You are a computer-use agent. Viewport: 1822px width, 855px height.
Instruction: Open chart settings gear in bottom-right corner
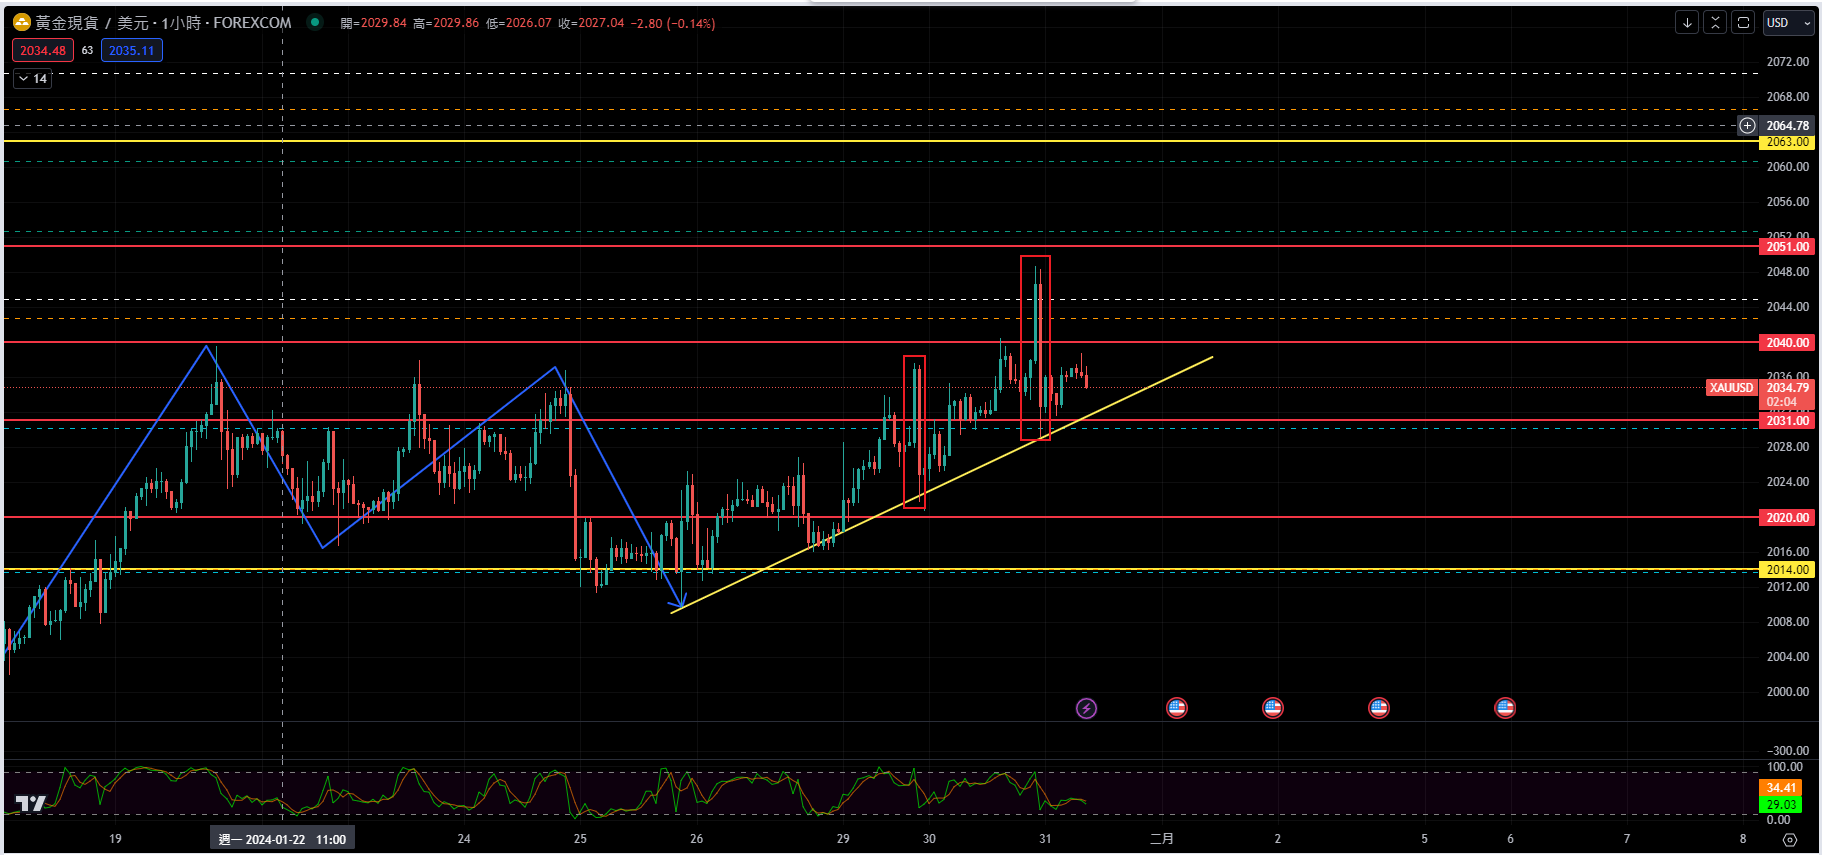coord(1790,839)
